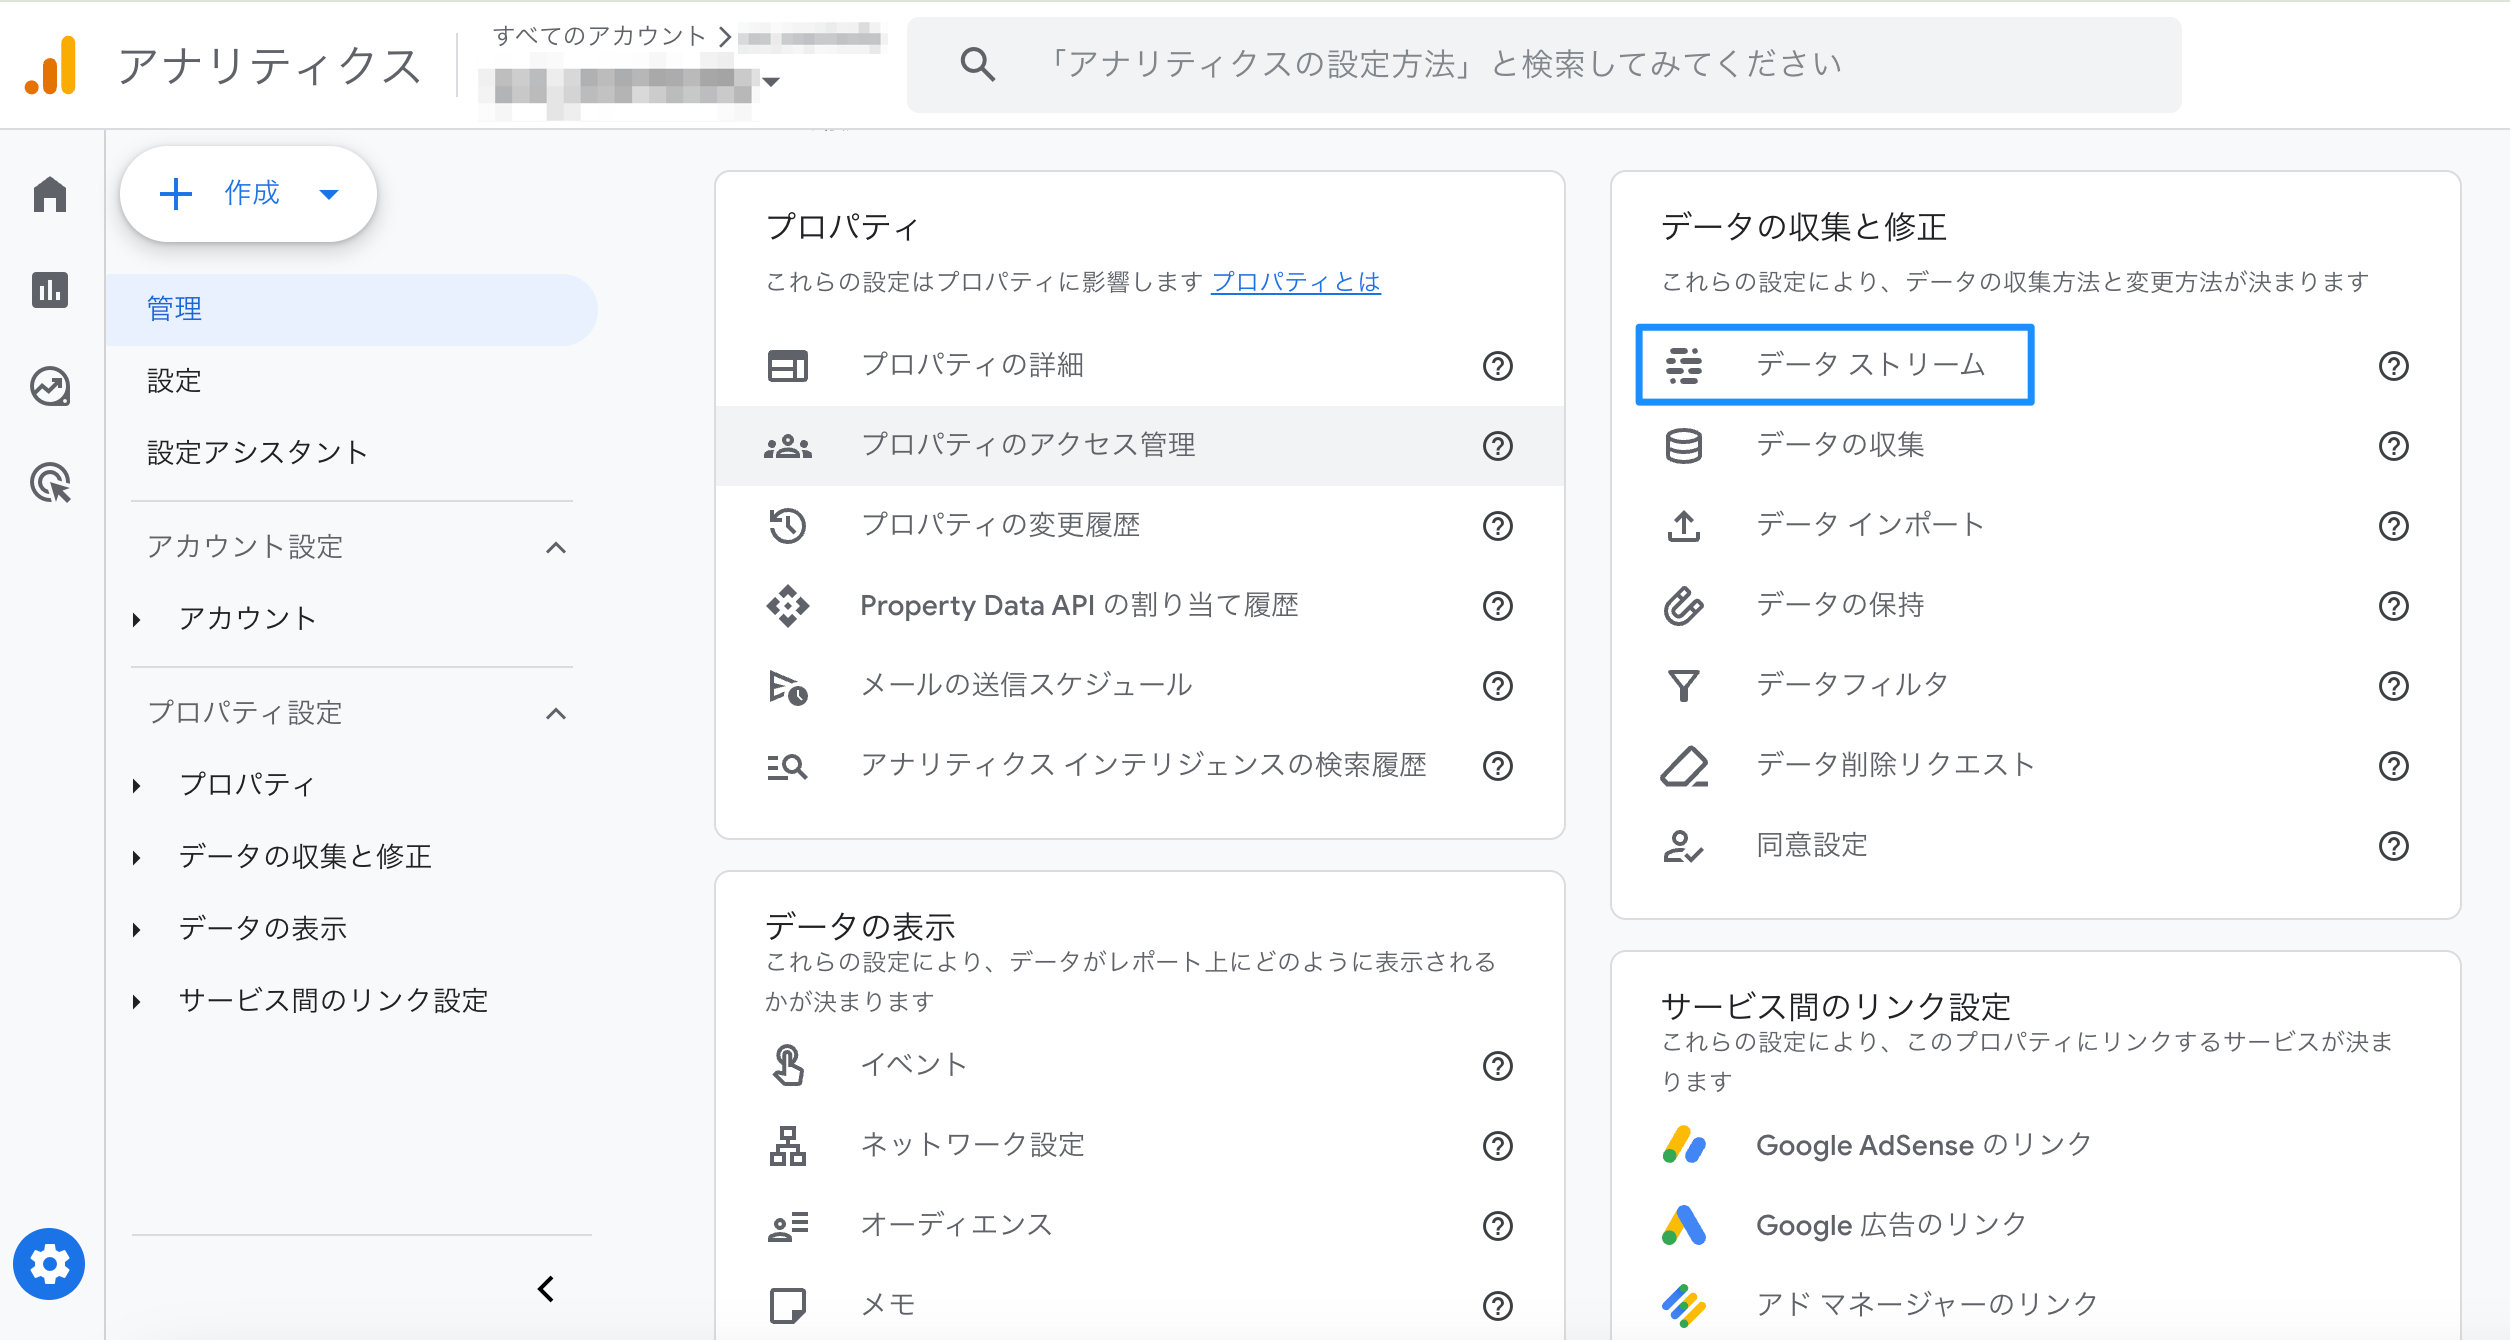Select 管理 menu item
2510x1340 pixels.
pos(175,309)
